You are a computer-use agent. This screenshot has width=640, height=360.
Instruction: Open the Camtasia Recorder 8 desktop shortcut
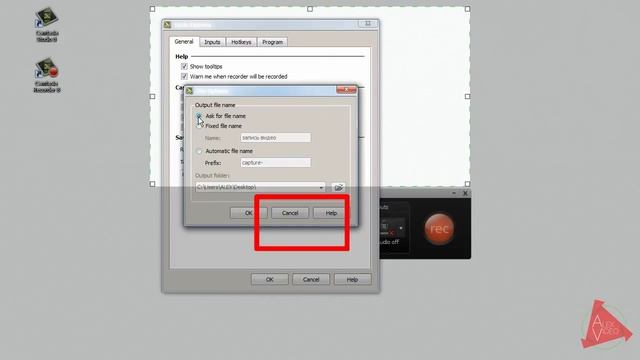click(x=47, y=75)
